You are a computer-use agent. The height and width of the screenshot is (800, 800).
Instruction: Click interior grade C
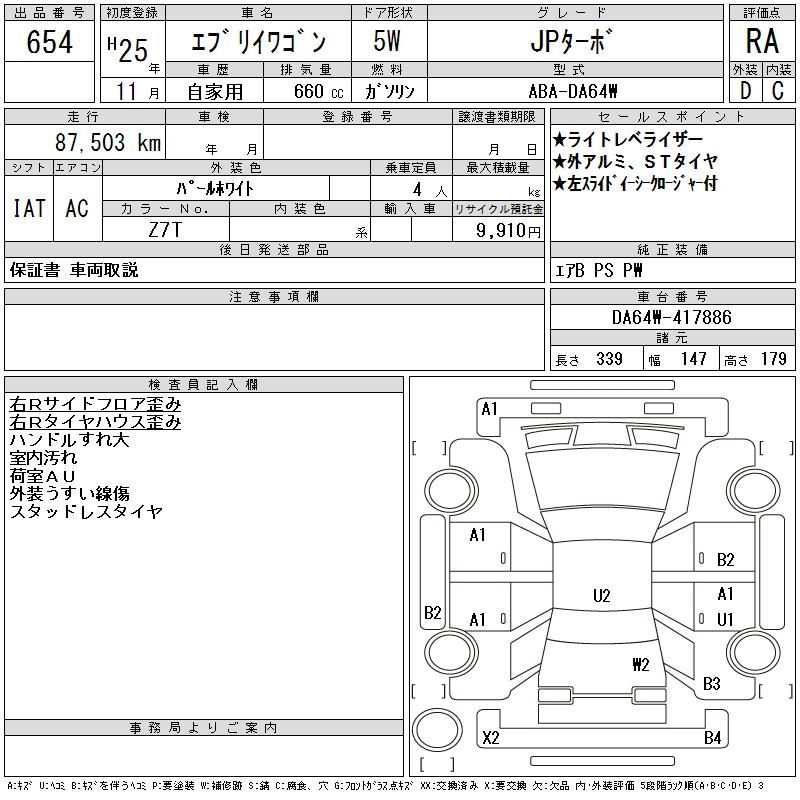(x=778, y=91)
